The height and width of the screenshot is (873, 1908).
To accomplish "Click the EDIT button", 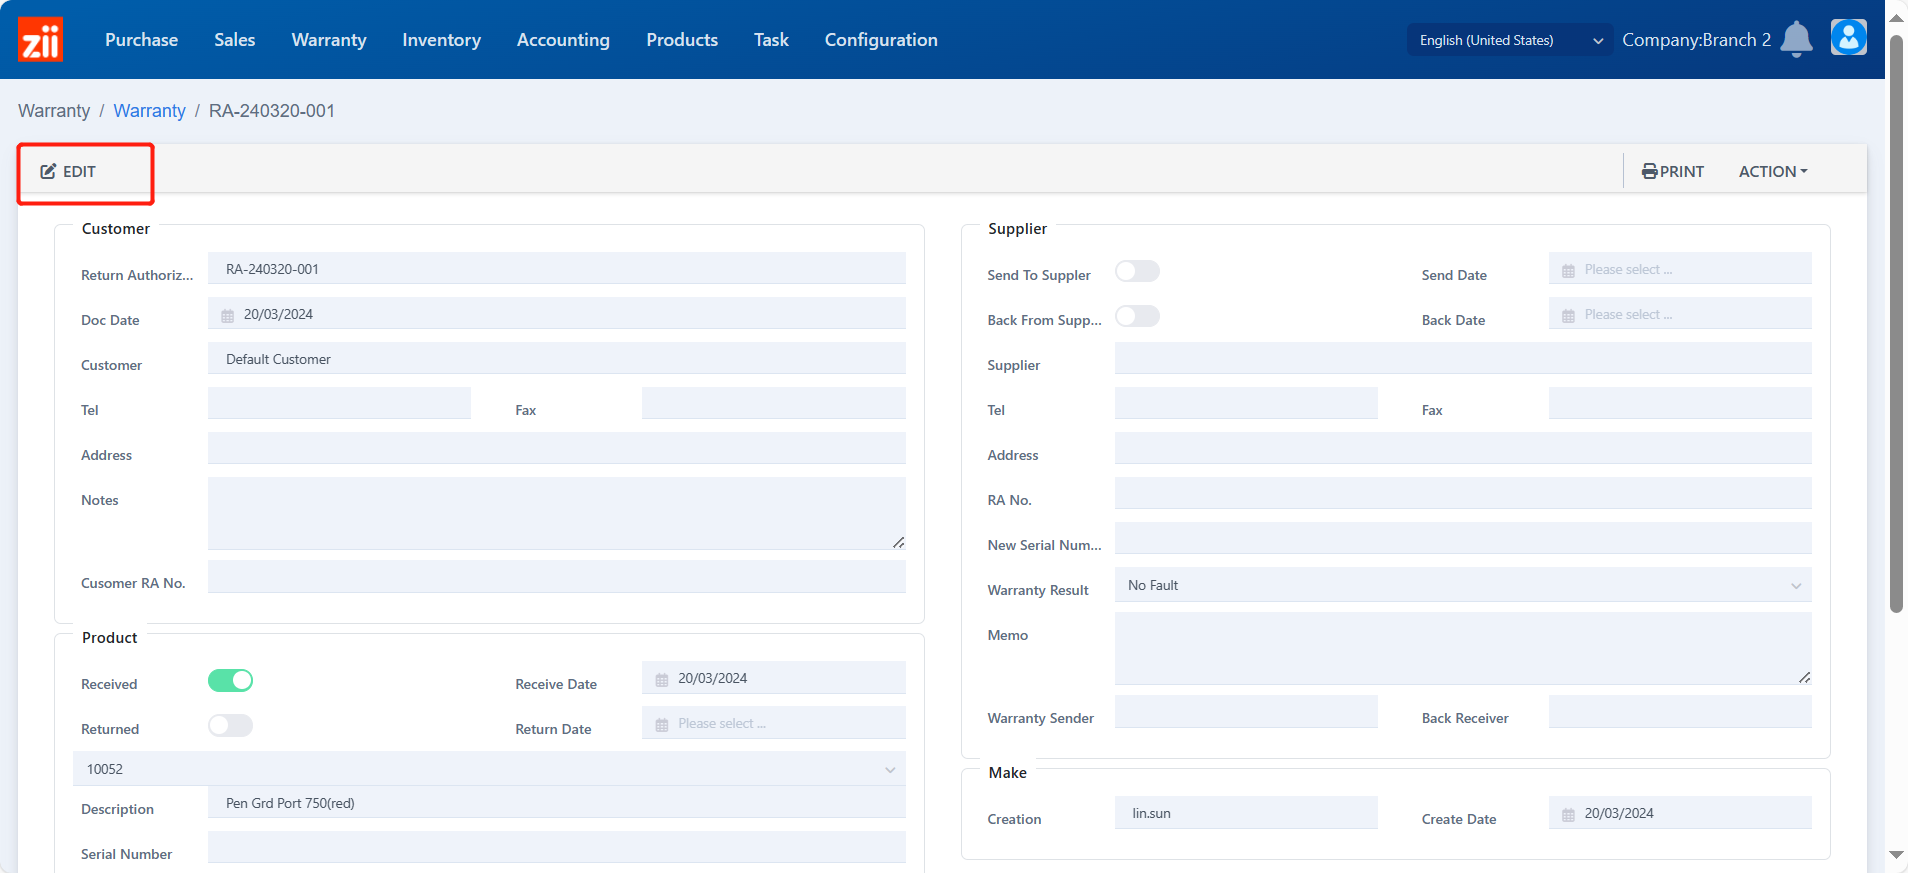I will pyautogui.click(x=68, y=171).
